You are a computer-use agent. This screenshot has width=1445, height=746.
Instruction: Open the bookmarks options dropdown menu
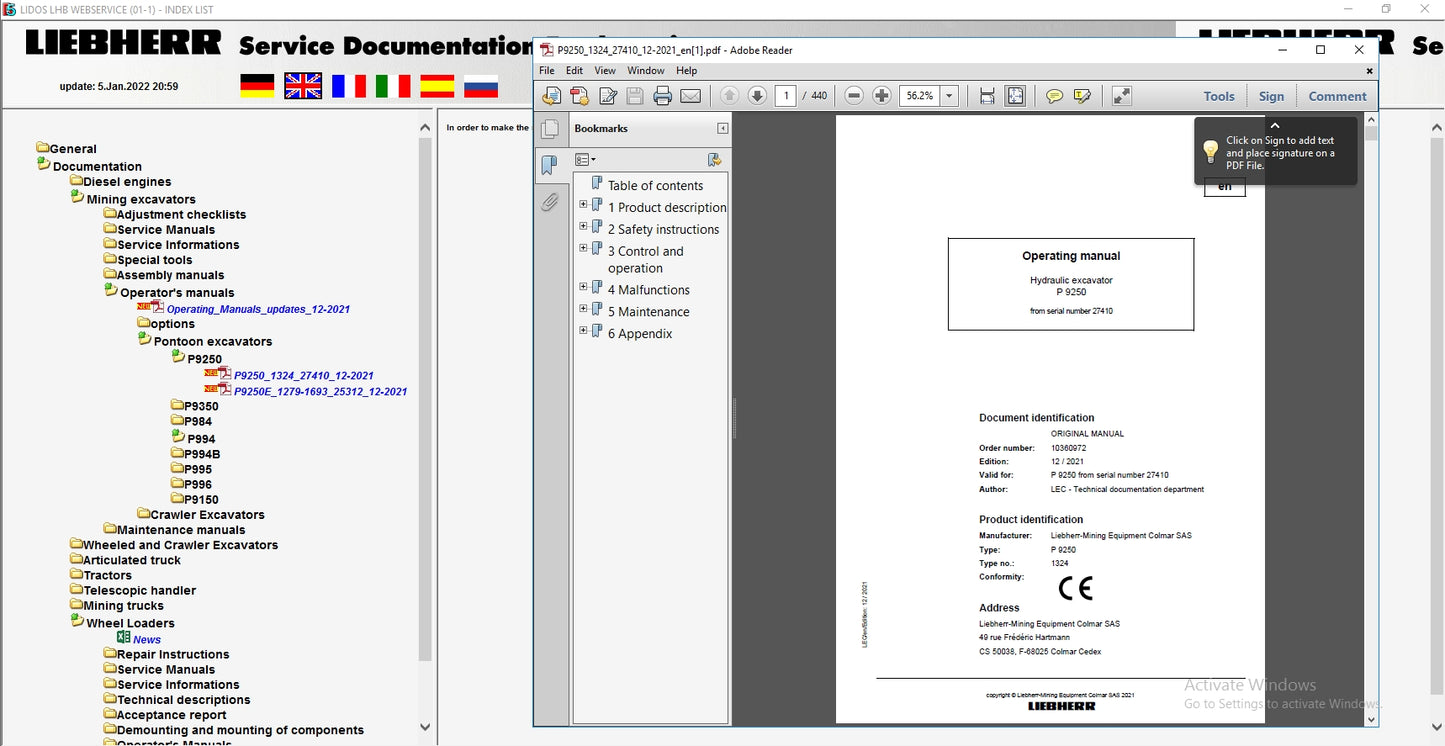pos(586,160)
